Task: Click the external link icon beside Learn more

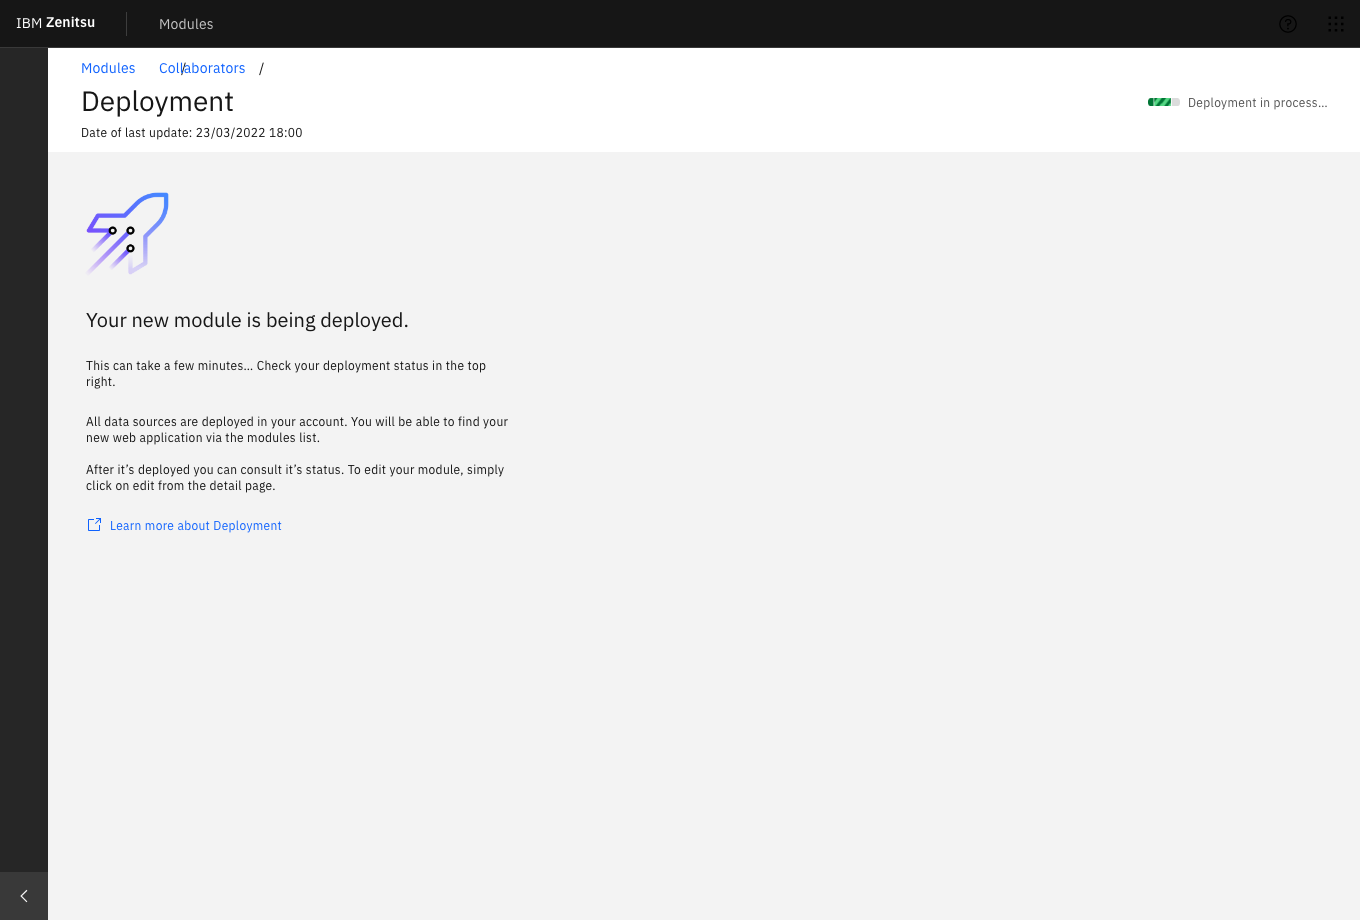Action: coord(94,525)
